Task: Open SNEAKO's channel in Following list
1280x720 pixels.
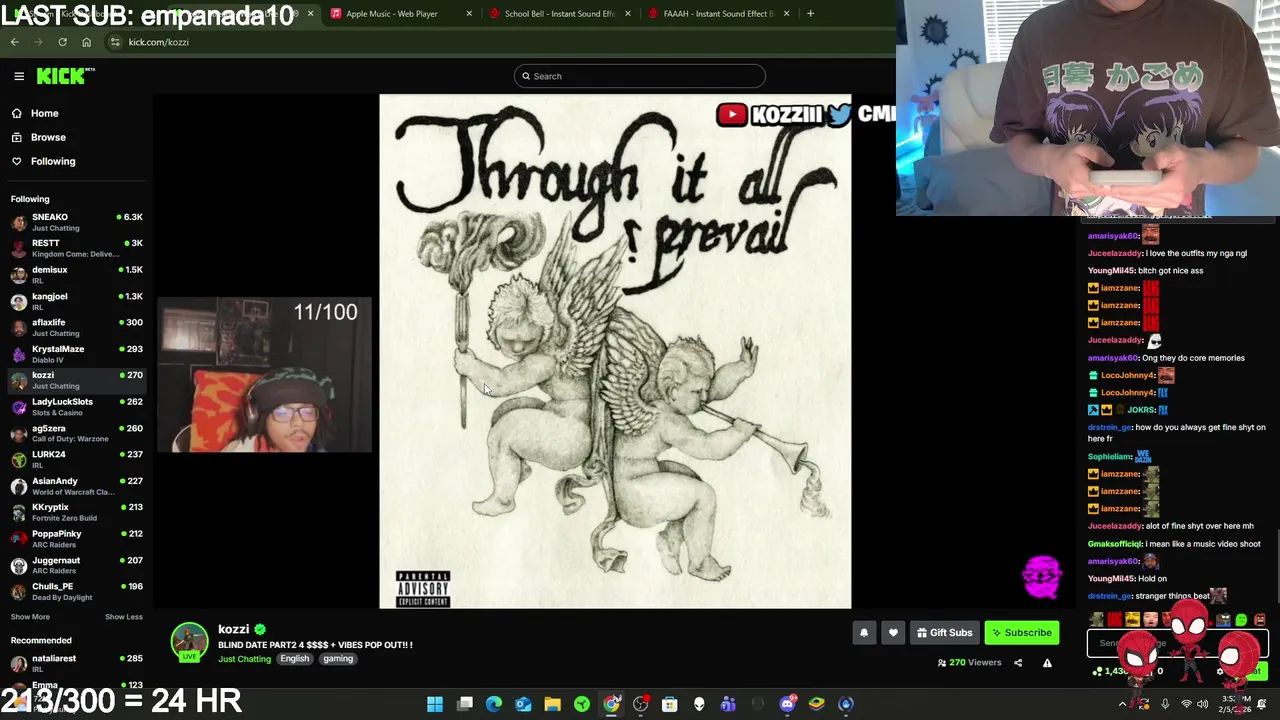Action: (x=77, y=222)
